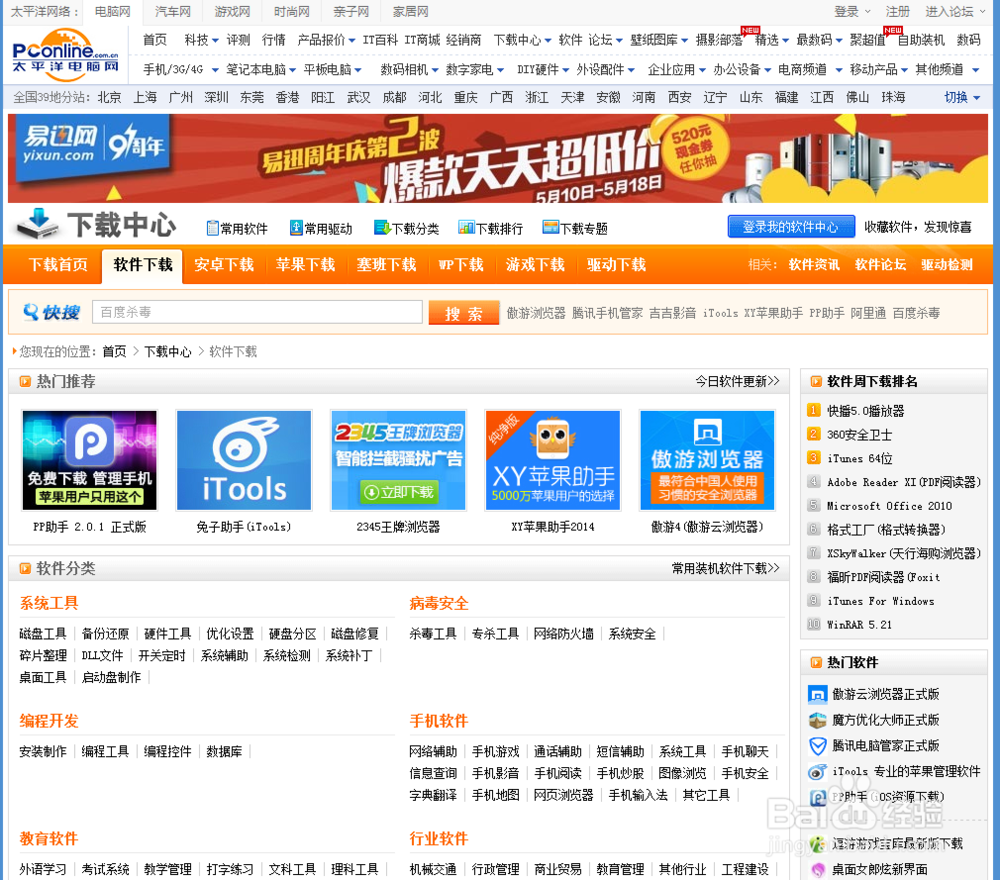This screenshot has height=880, width=1000.
Task: Click 热门软件 section icon
Action: [816, 663]
